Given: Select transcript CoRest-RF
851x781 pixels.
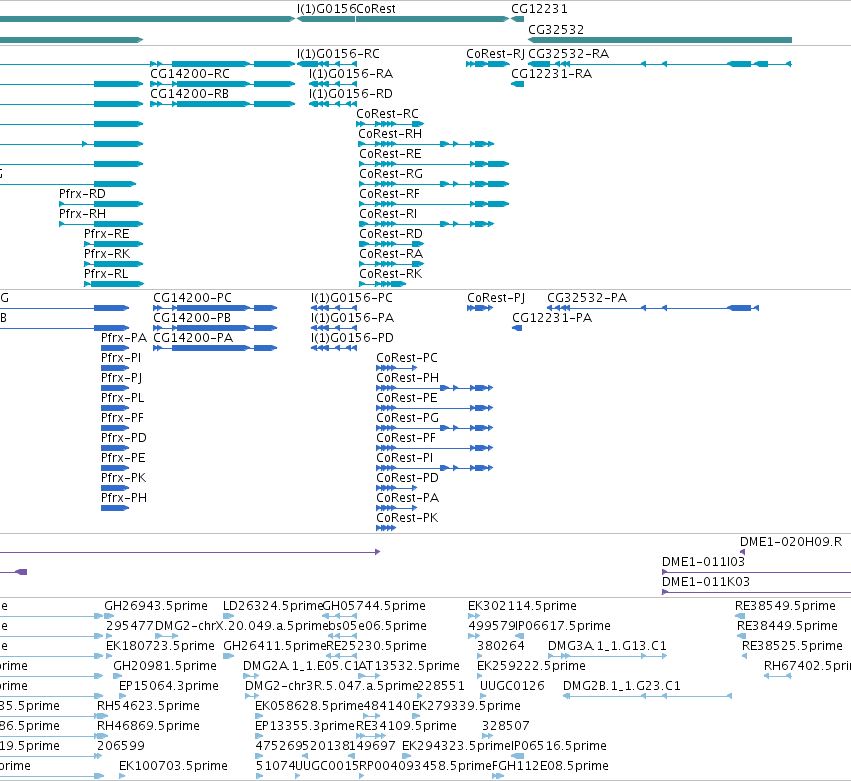Looking at the screenshot, I should [434, 205].
